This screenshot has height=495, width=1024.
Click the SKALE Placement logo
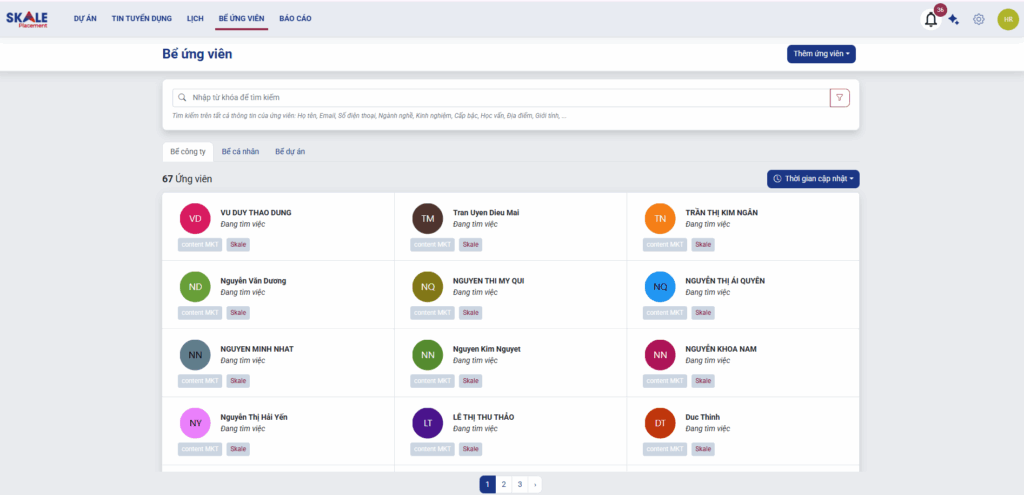(x=27, y=18)
